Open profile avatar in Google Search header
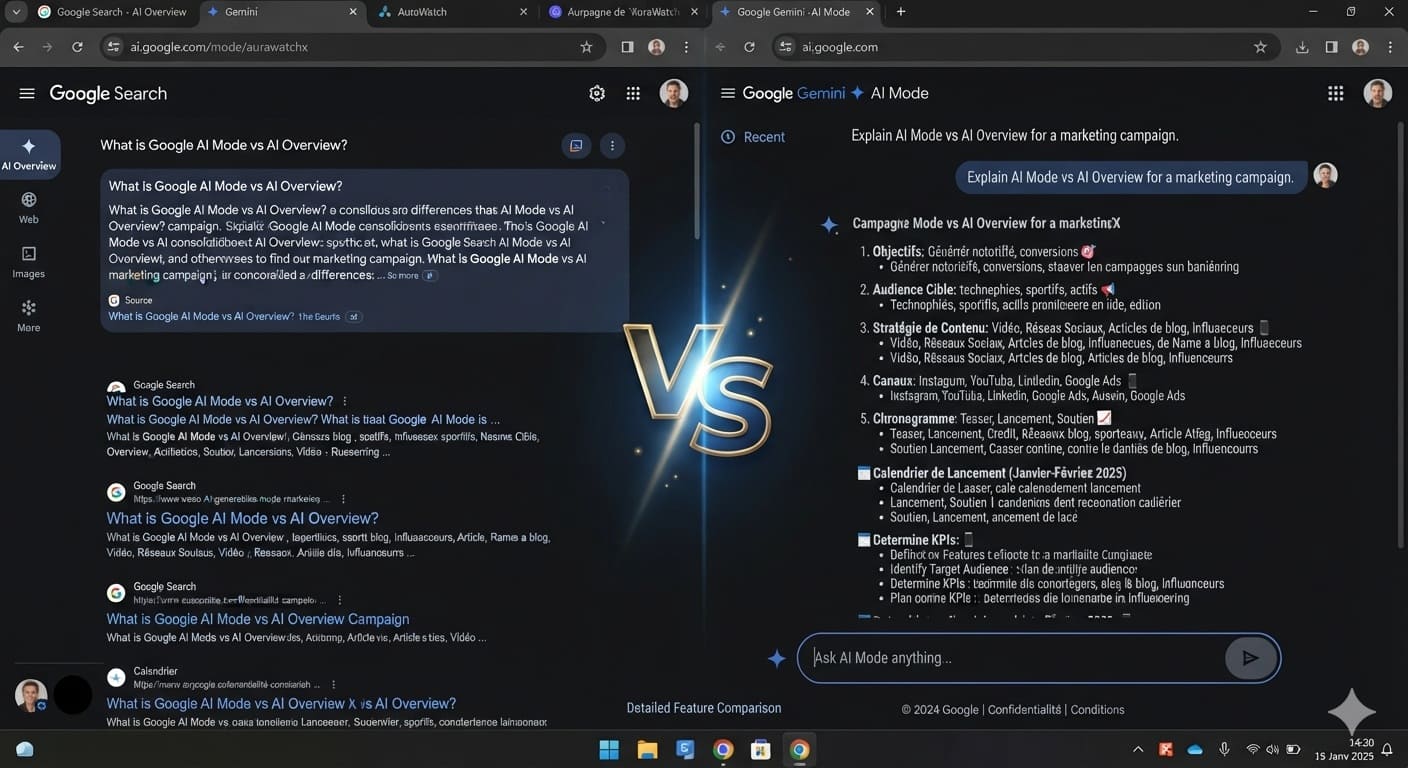The width and height of the screenshot is (1408, 768). tap(674, 93)
